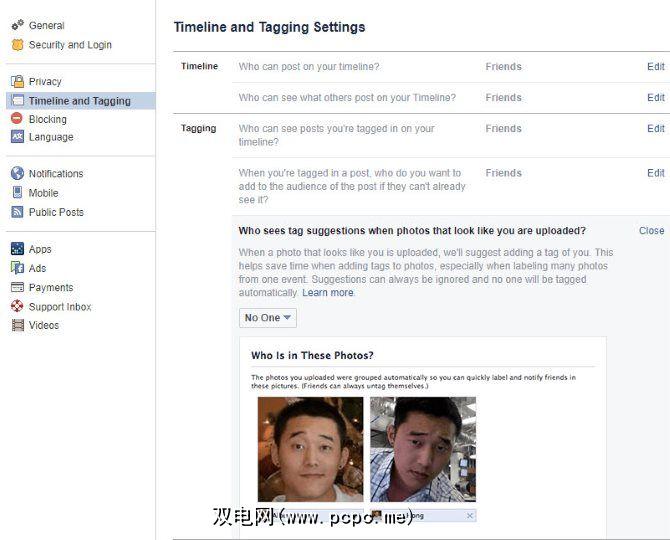Open the Language settings icon
670x540 pixels.
click(17, 137)
